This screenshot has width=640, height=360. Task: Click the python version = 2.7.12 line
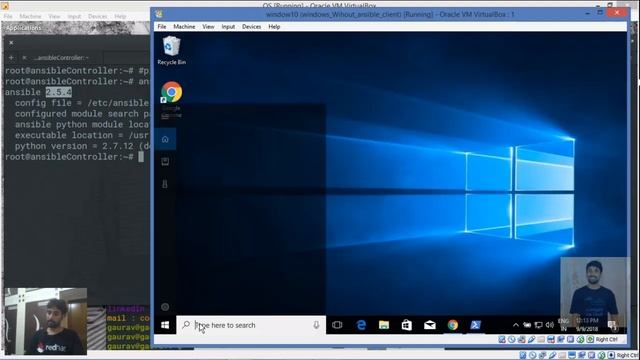(x=82, y=146)
